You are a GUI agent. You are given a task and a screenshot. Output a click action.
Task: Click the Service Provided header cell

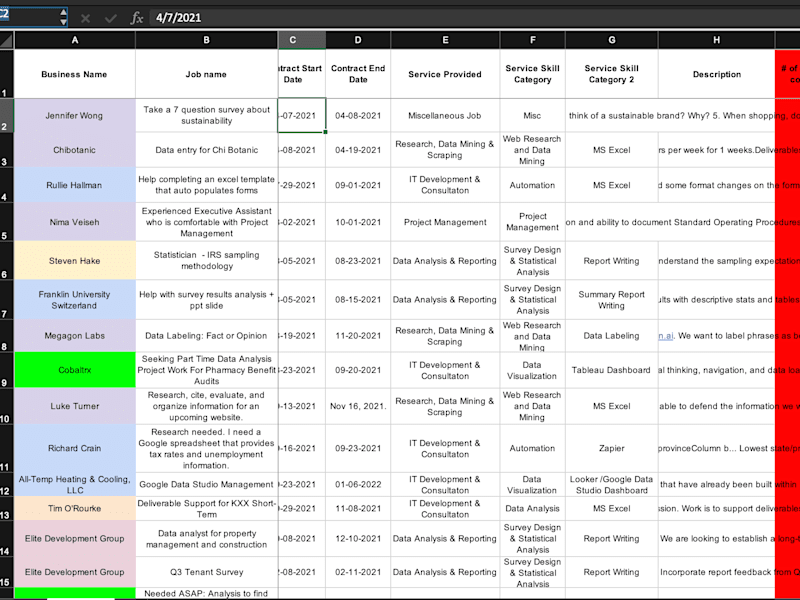pyautogui.click(x=445, y=74)
